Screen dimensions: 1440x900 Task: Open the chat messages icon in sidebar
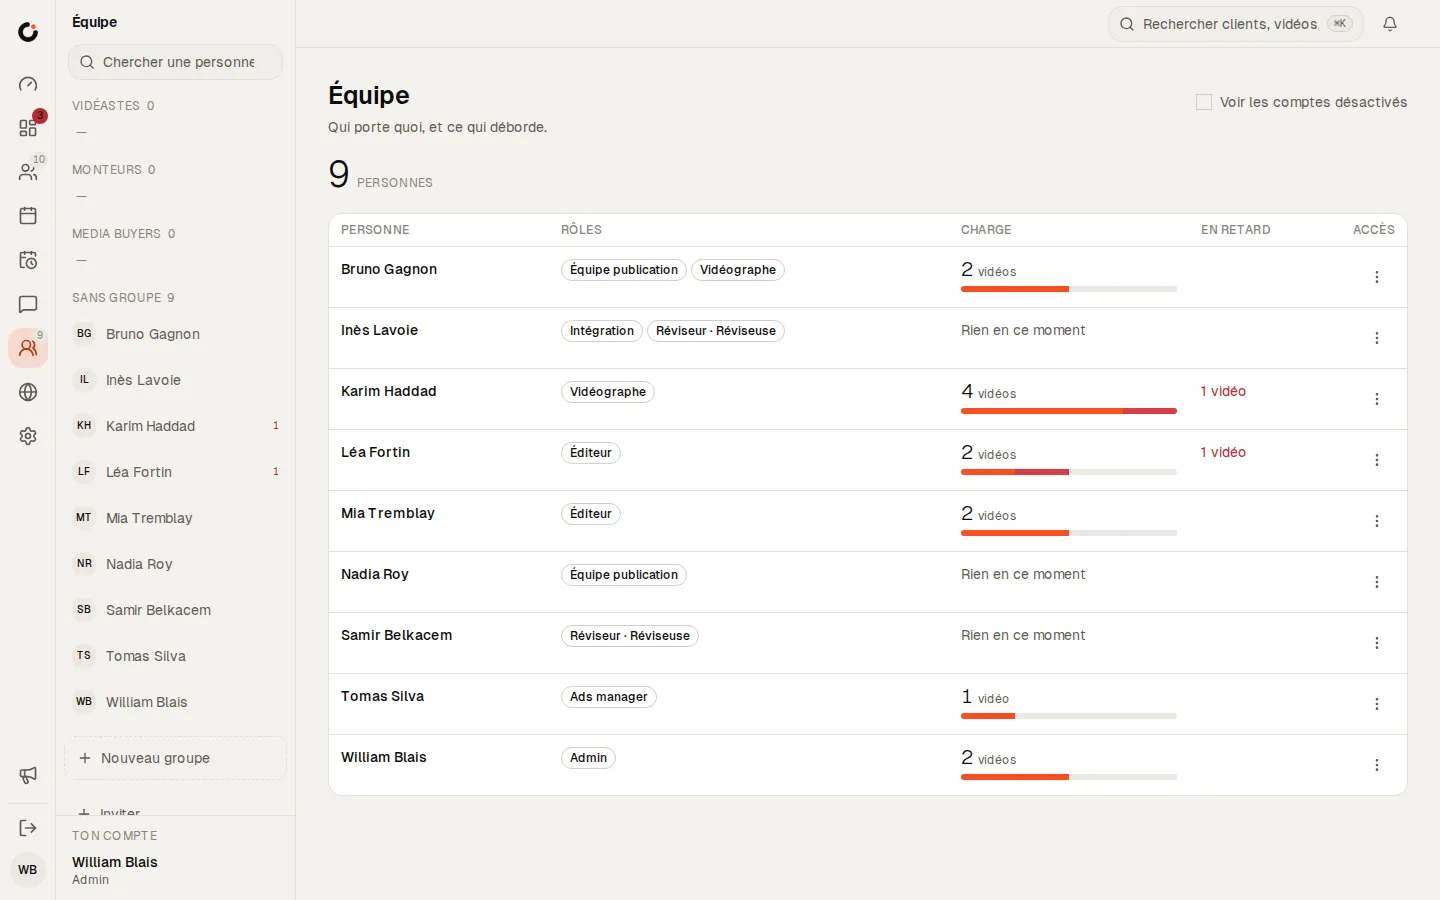coord(28,304)
